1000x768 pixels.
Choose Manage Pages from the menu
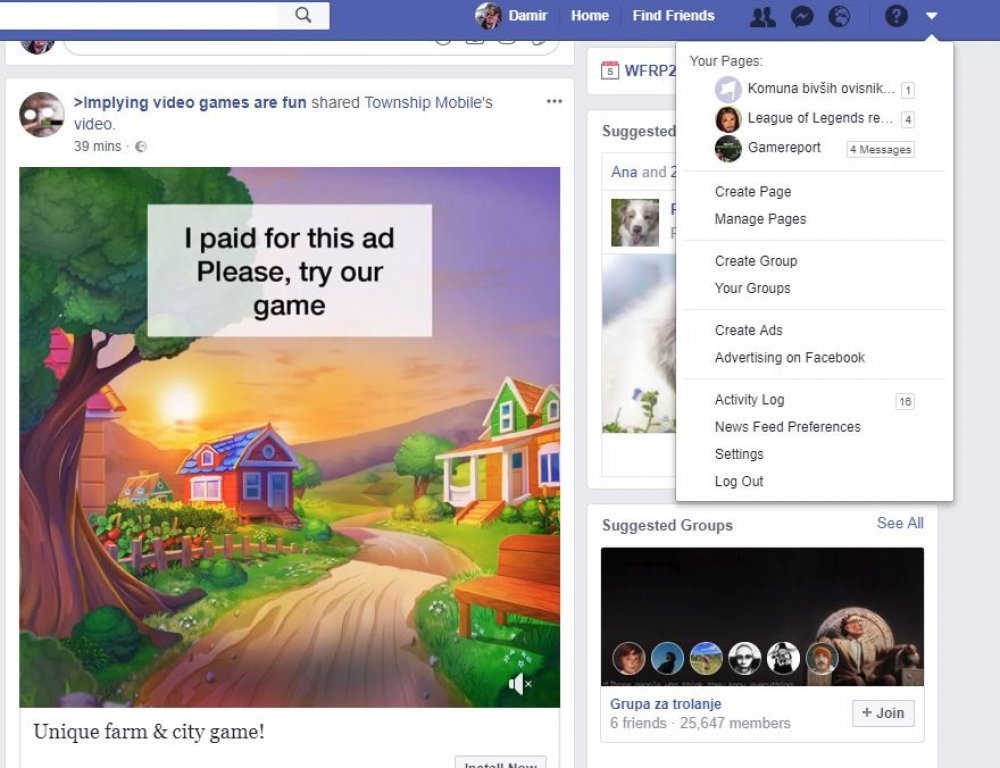760,219
